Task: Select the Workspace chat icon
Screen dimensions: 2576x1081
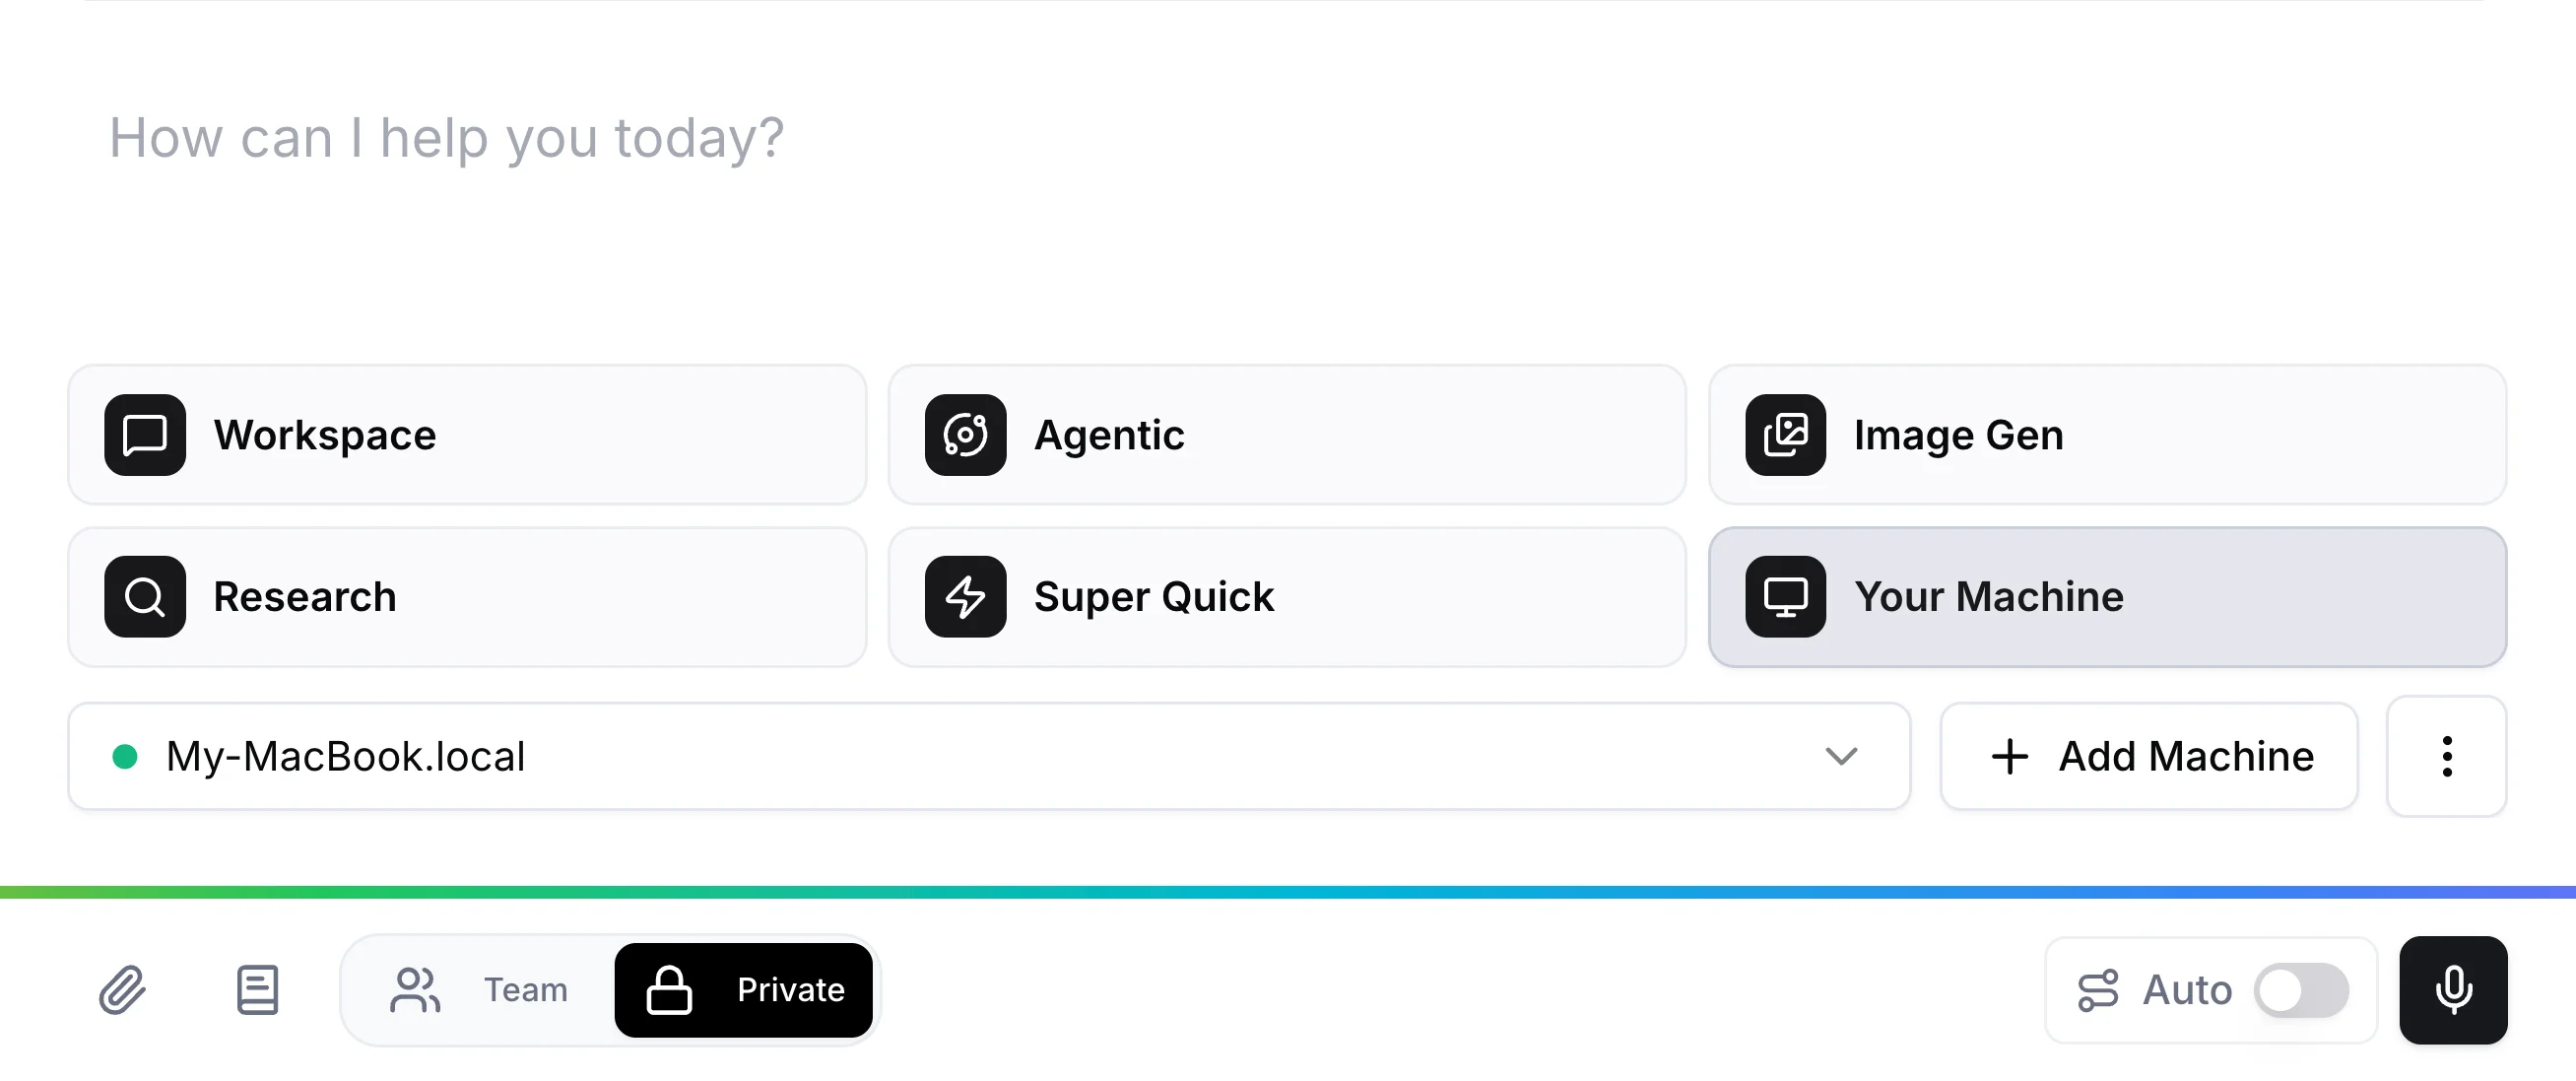Action: coord(144,435)
